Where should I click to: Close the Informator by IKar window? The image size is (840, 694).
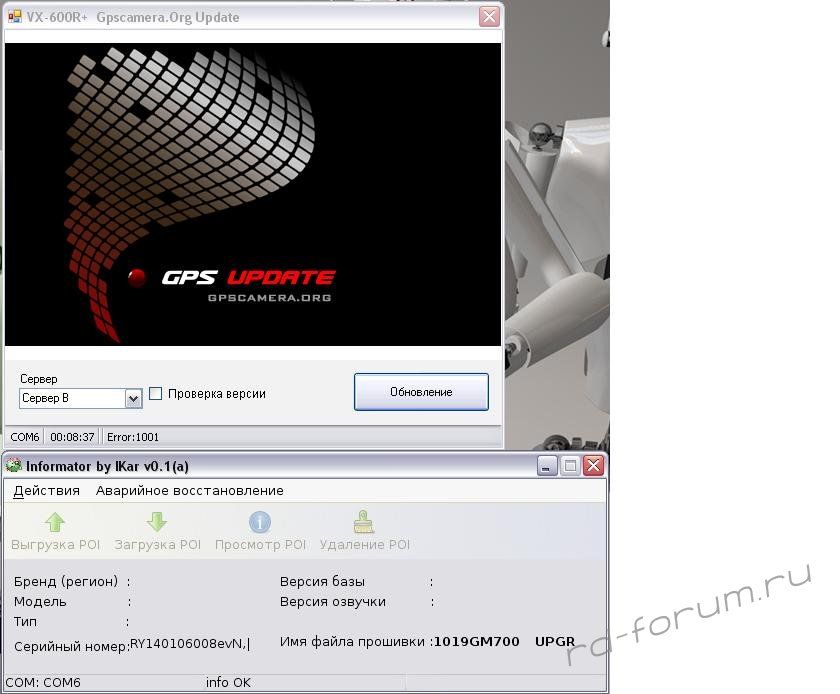pyautogui.click(x=594, y=466)
